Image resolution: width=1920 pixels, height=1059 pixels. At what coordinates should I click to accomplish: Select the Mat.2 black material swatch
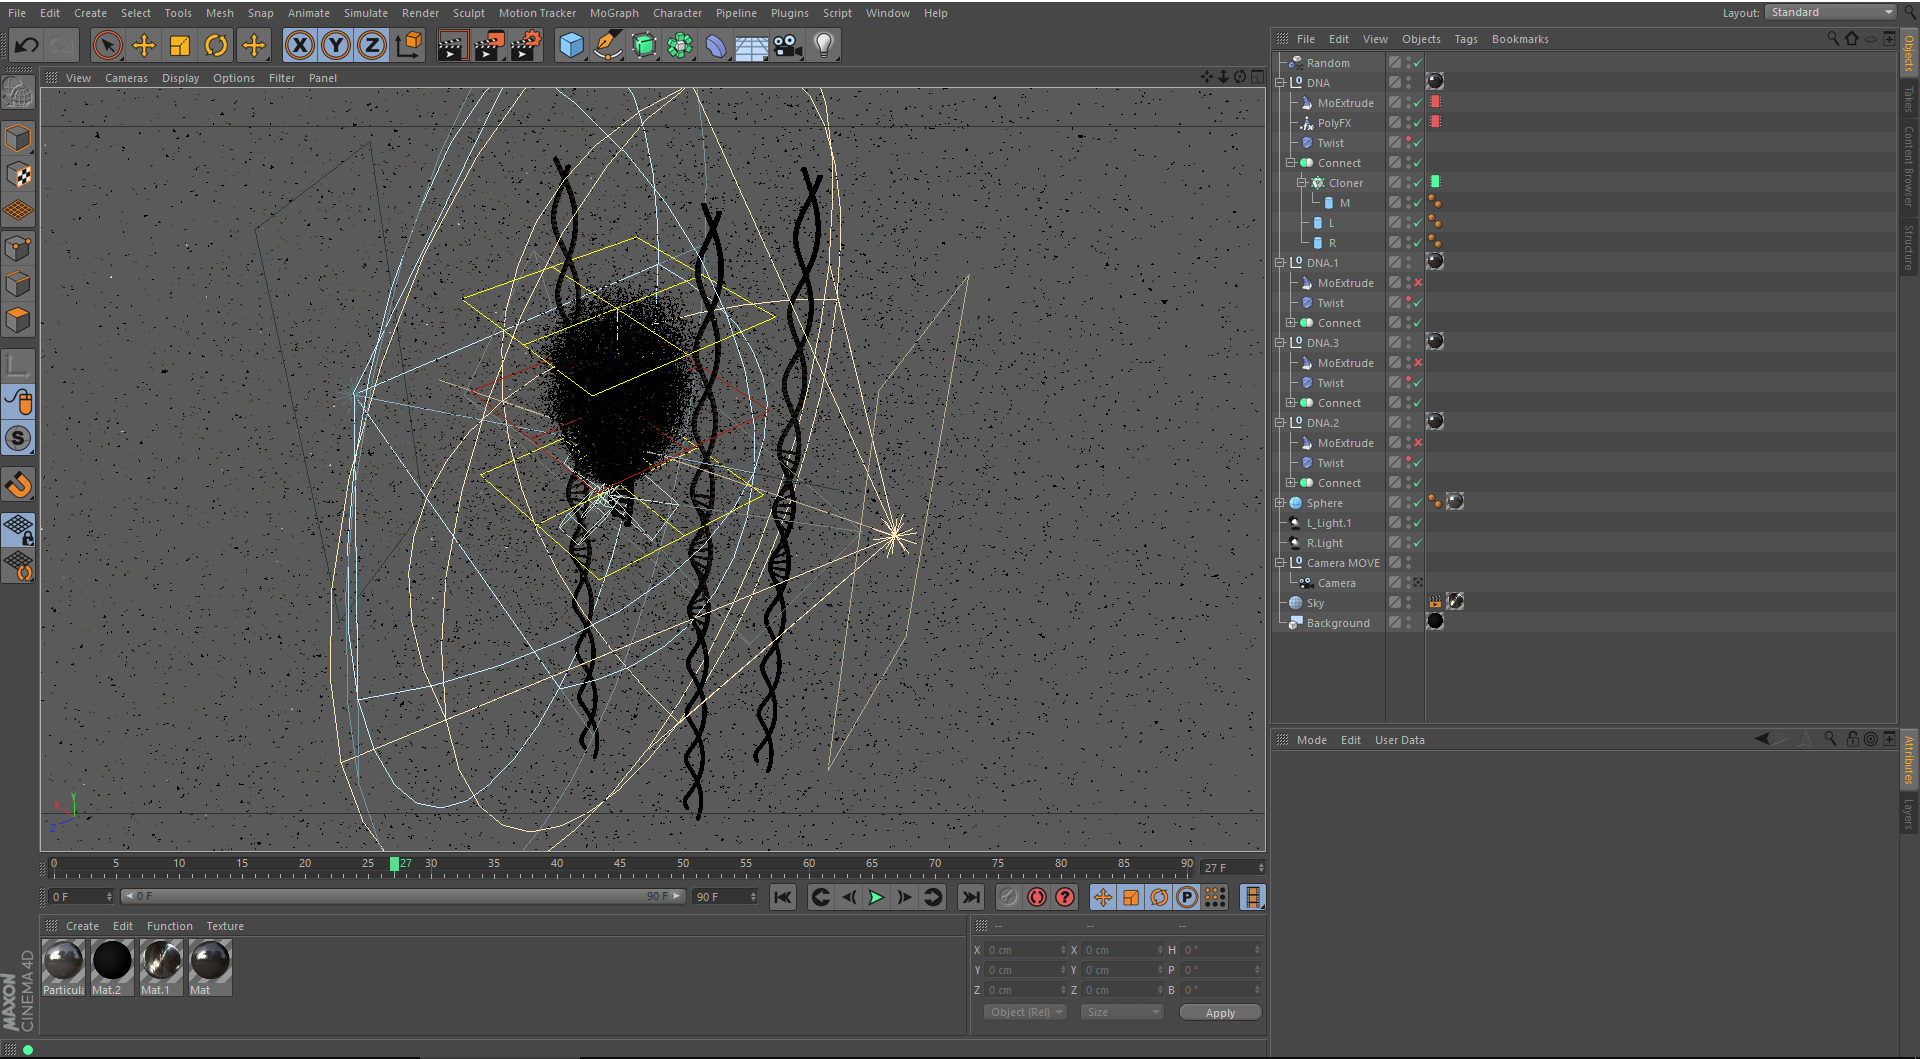[112, 961]
